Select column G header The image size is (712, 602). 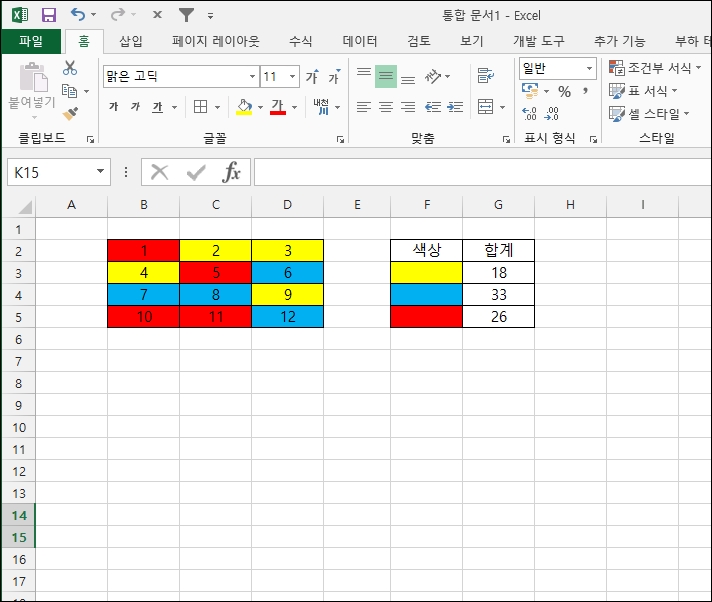pos(498,205)
